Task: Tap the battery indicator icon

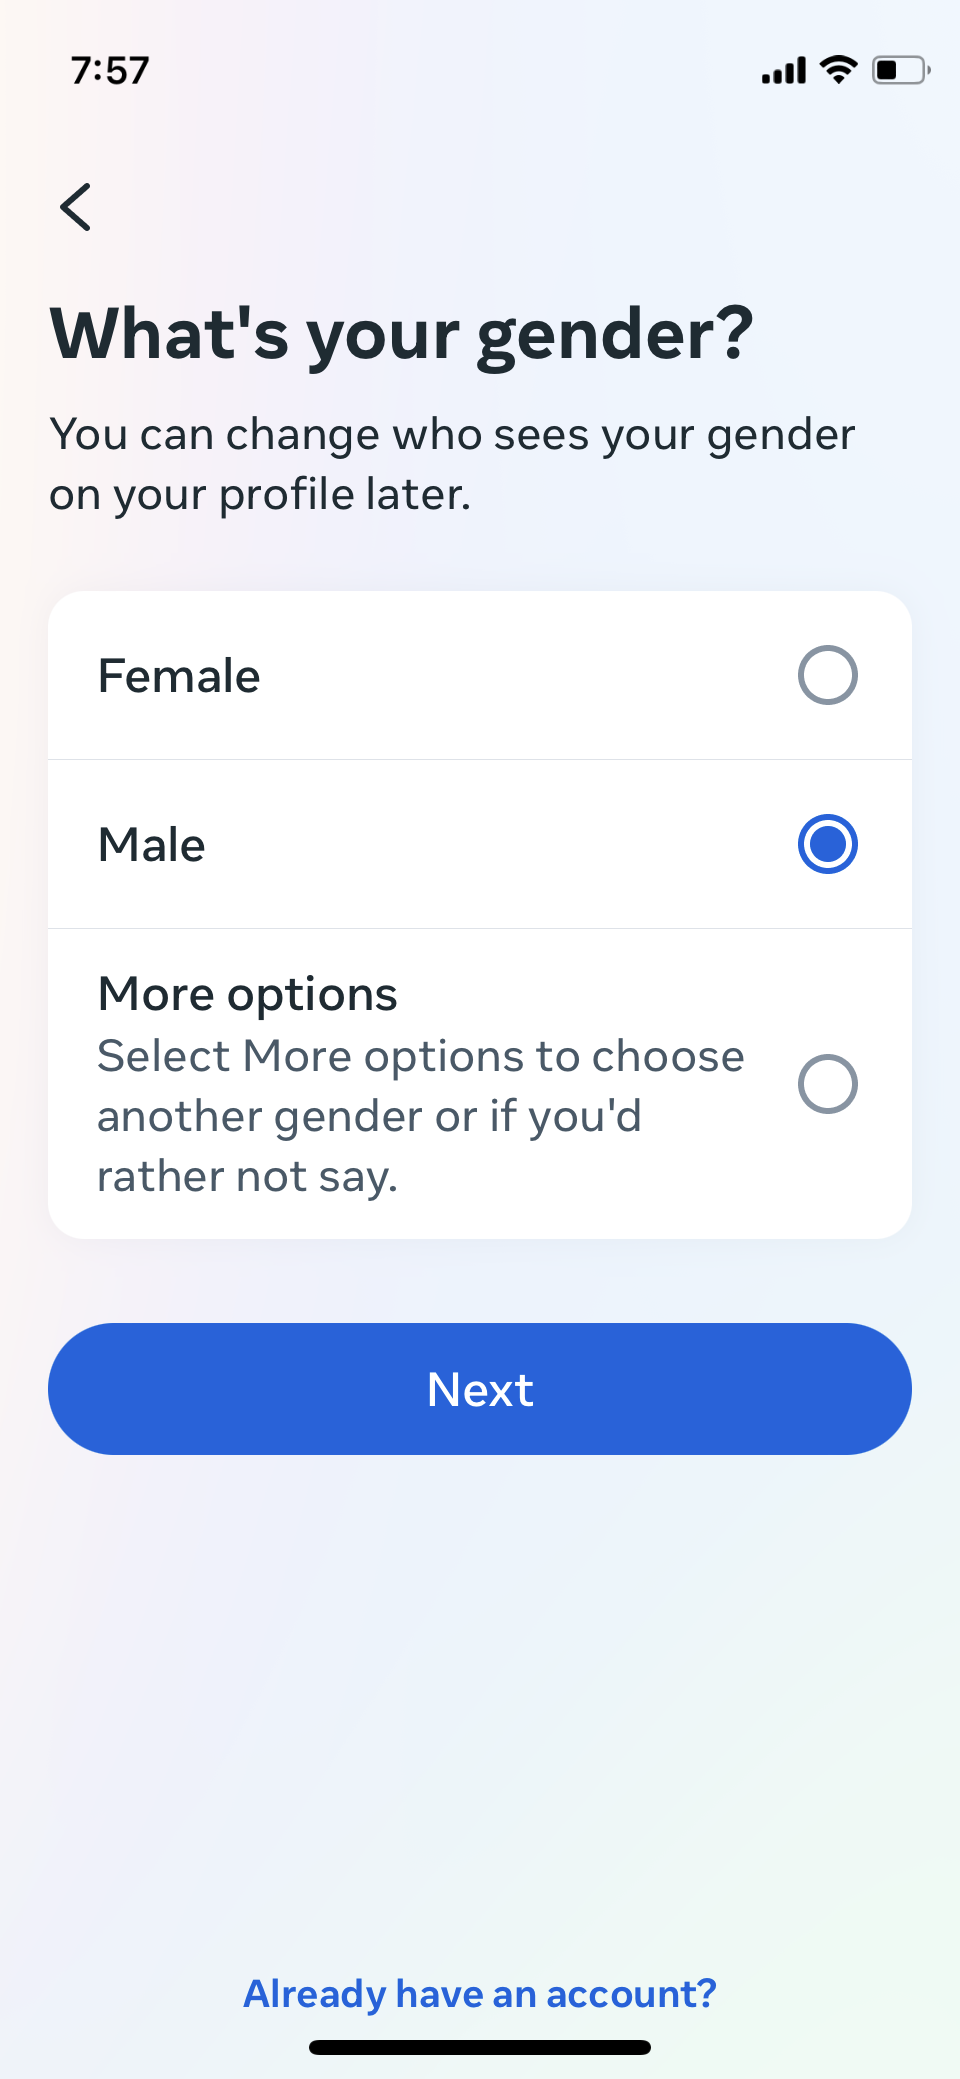Action: 901,70
